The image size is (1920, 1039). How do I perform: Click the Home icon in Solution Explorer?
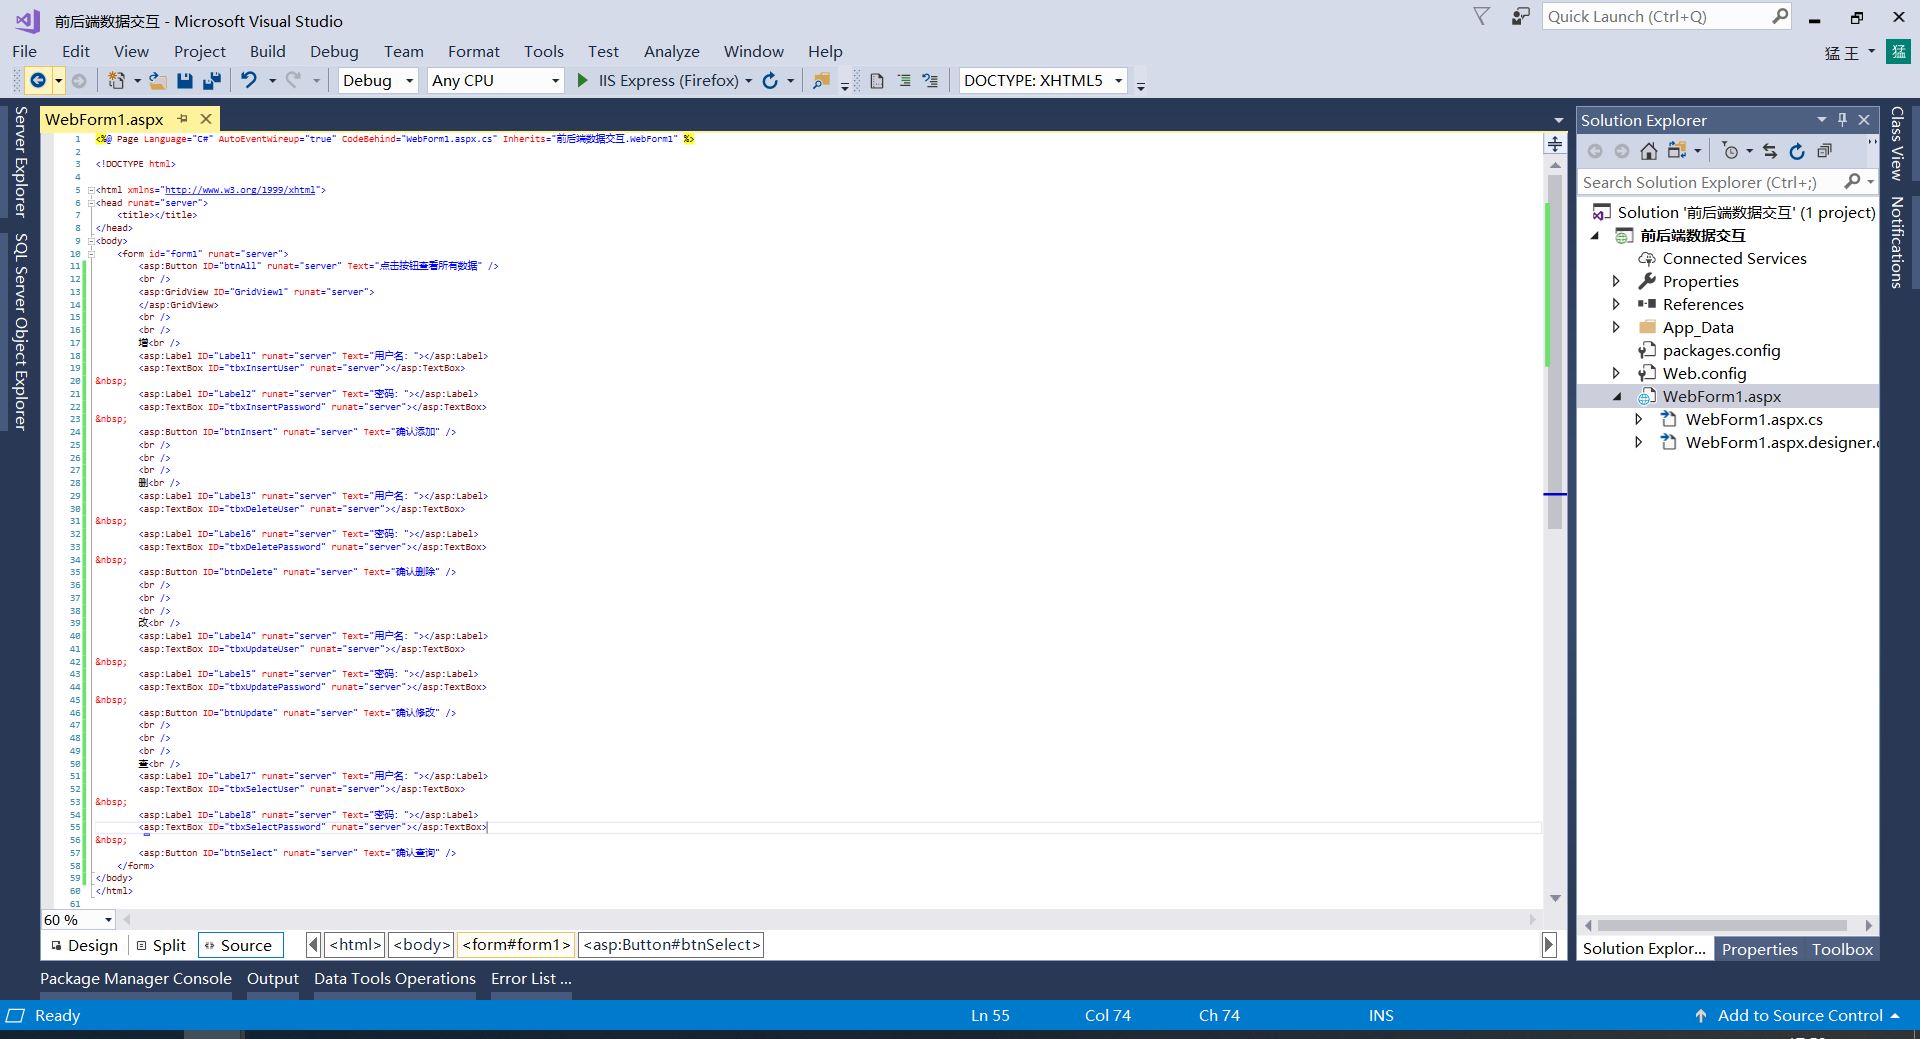click(x=1649, y=151)
